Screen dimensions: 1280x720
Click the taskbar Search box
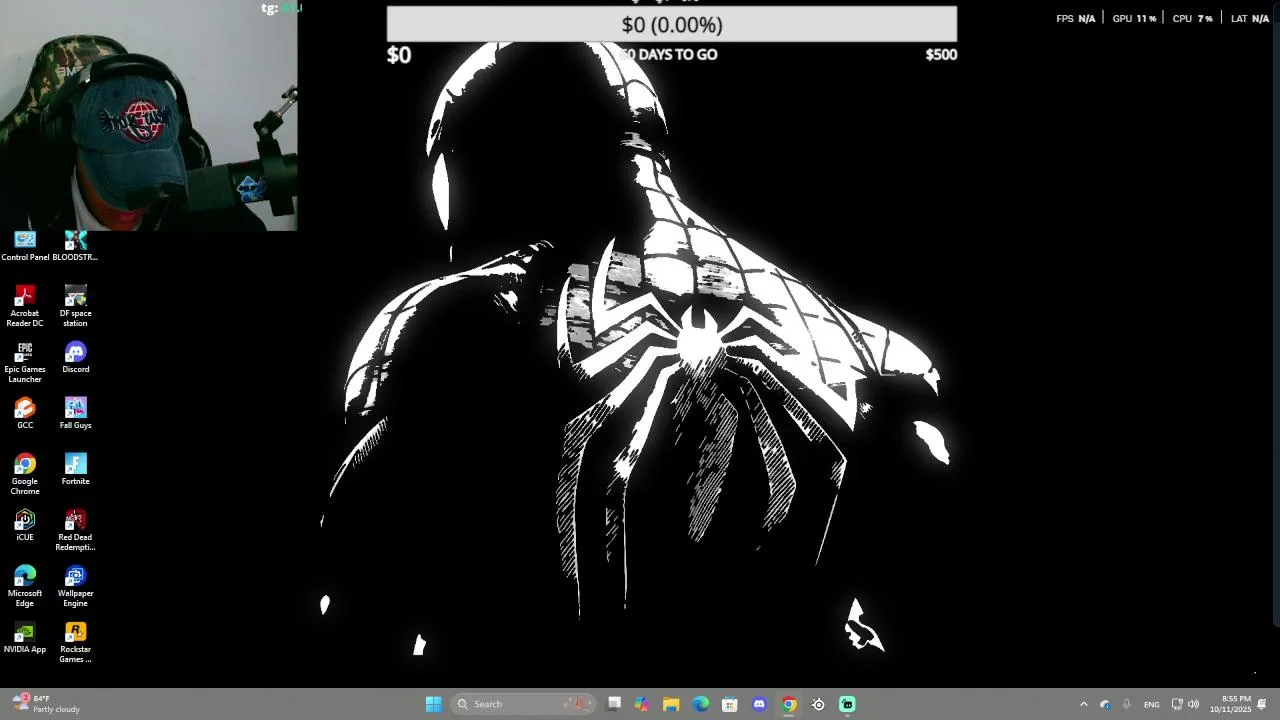coord(522,704)
